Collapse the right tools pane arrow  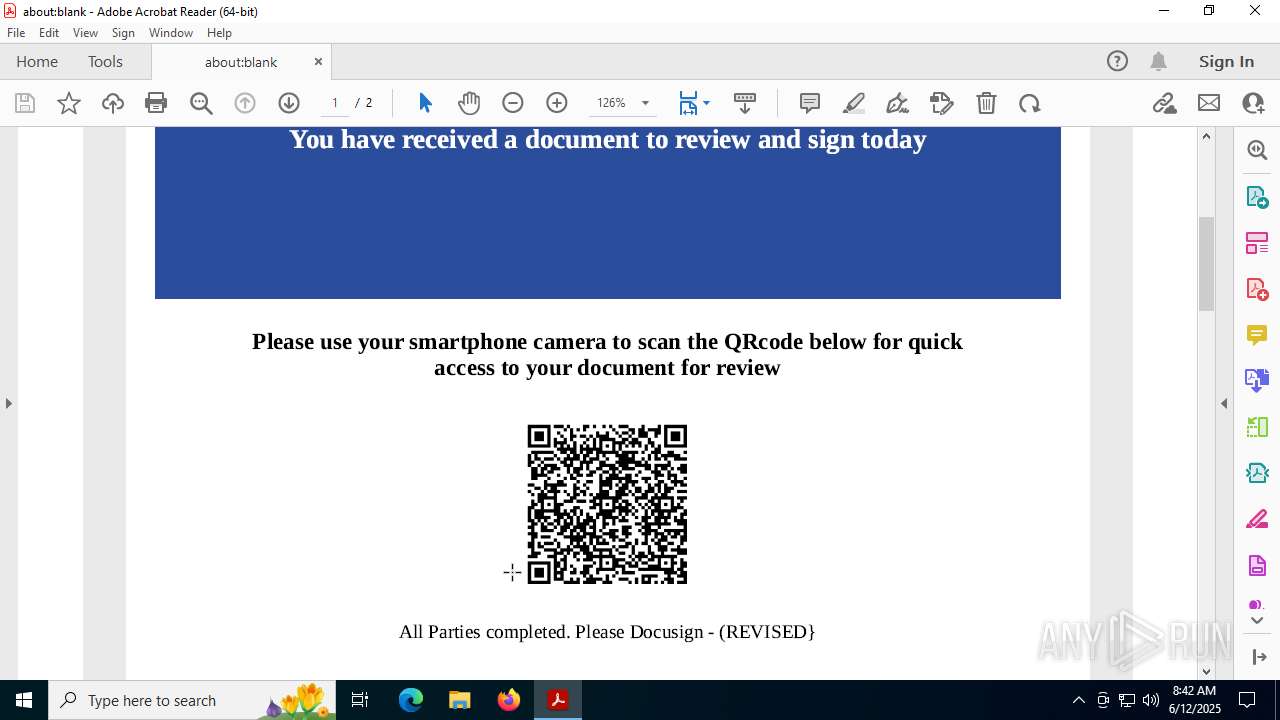coord(1224,403)
